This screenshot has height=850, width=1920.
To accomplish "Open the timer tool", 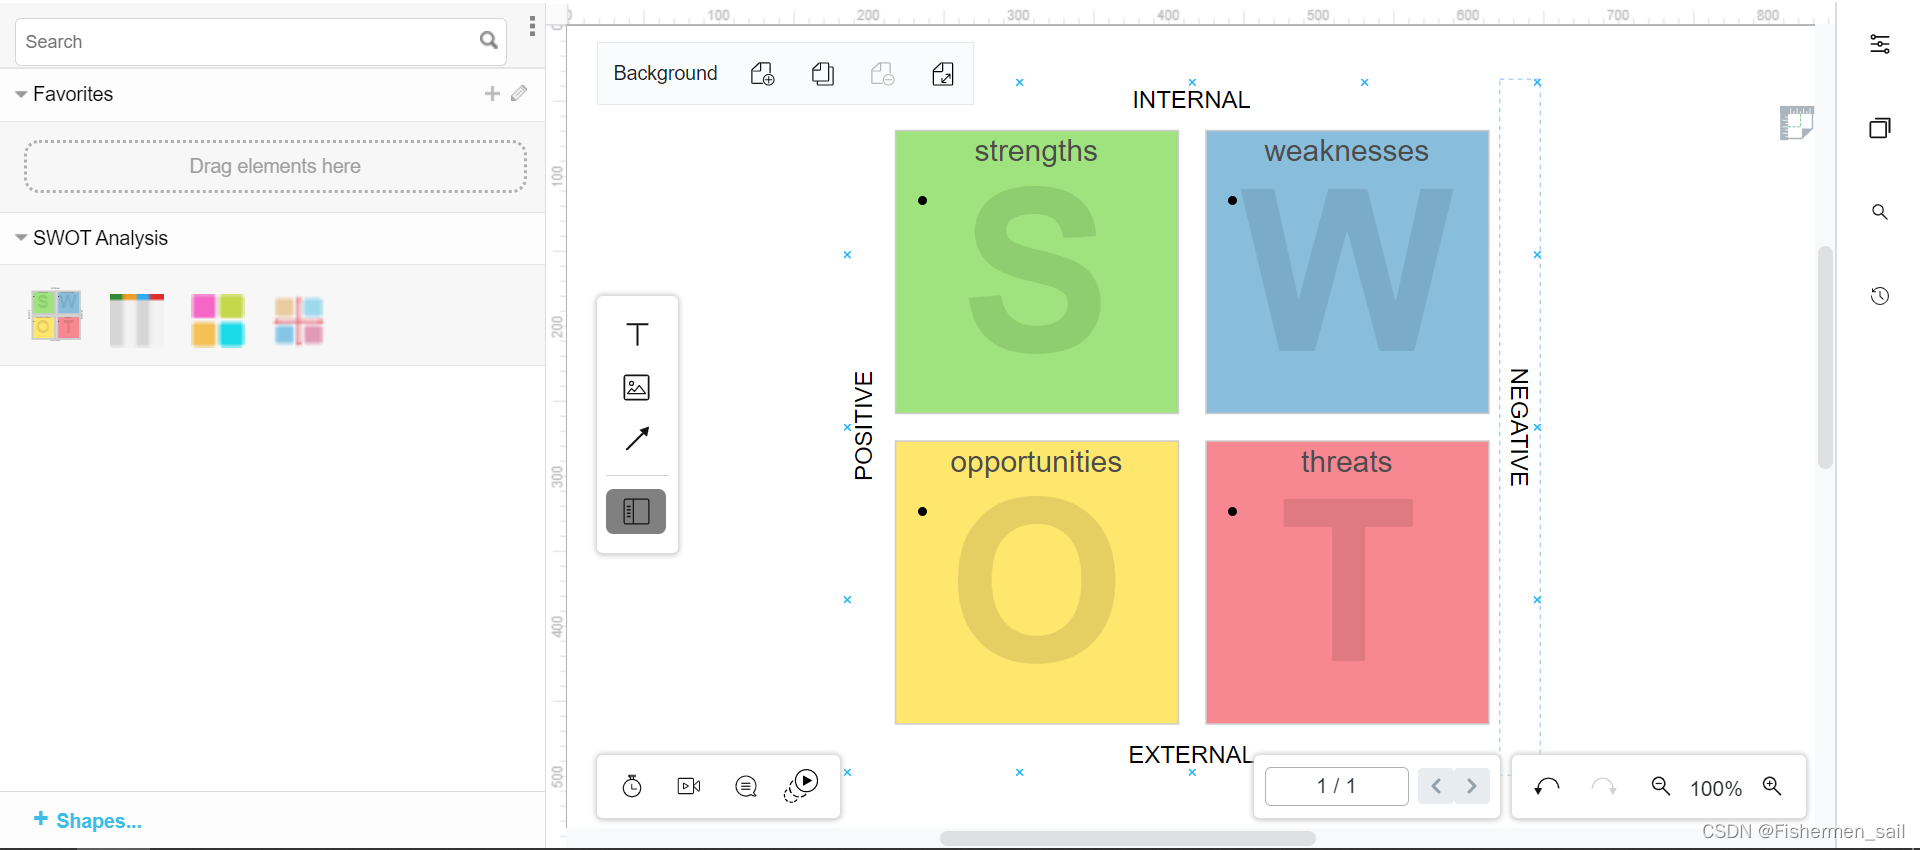I will [x=632, y=787].
